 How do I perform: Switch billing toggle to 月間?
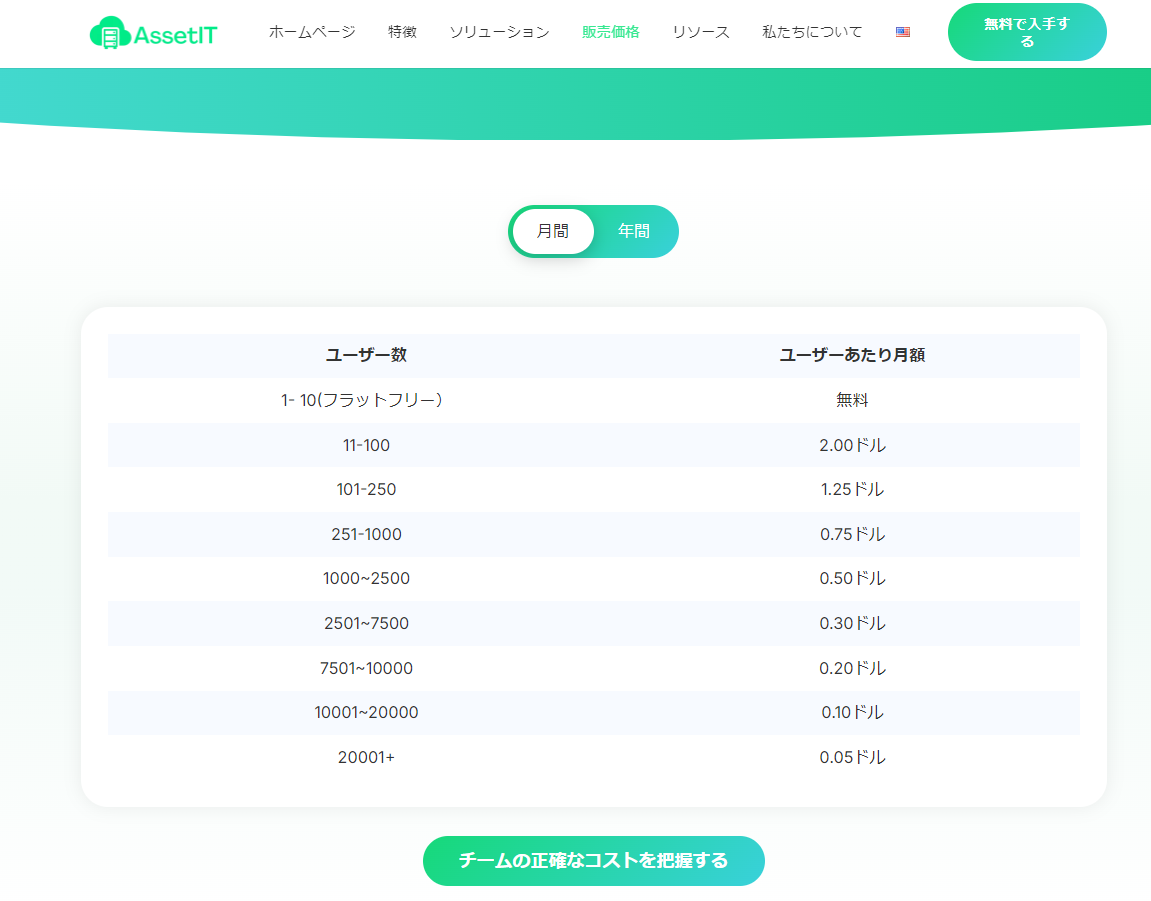(553, 231)
